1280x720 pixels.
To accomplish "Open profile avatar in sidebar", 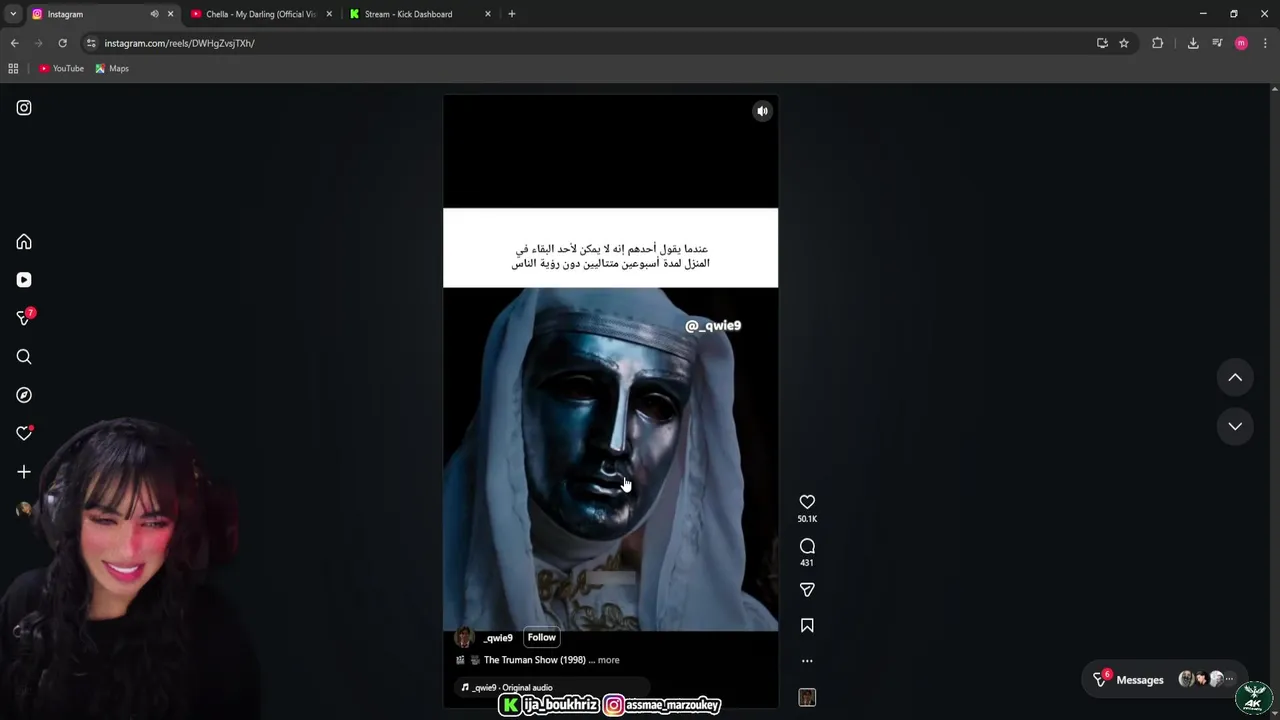I will (x=24, y=510).
